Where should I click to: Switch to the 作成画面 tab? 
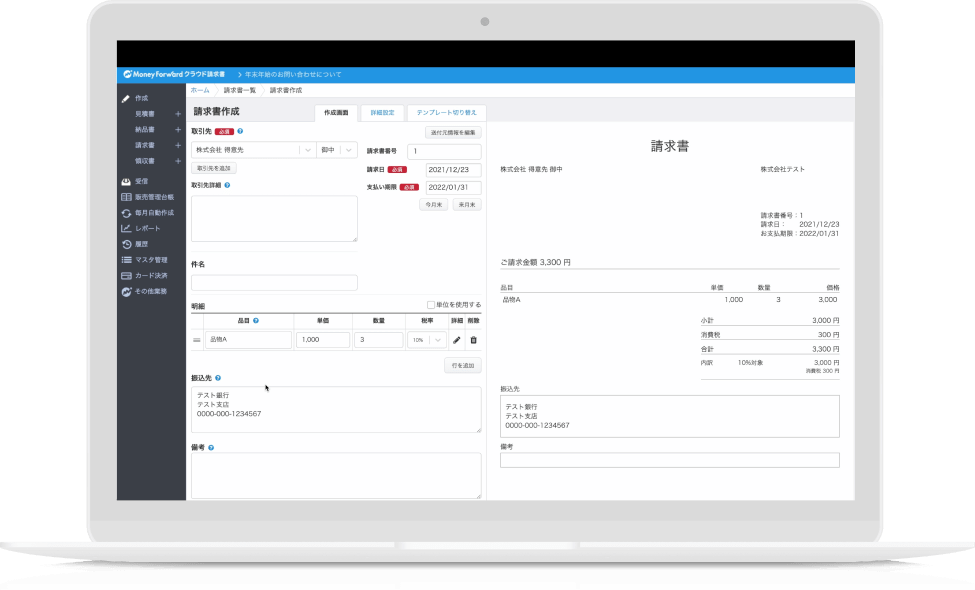336,113
